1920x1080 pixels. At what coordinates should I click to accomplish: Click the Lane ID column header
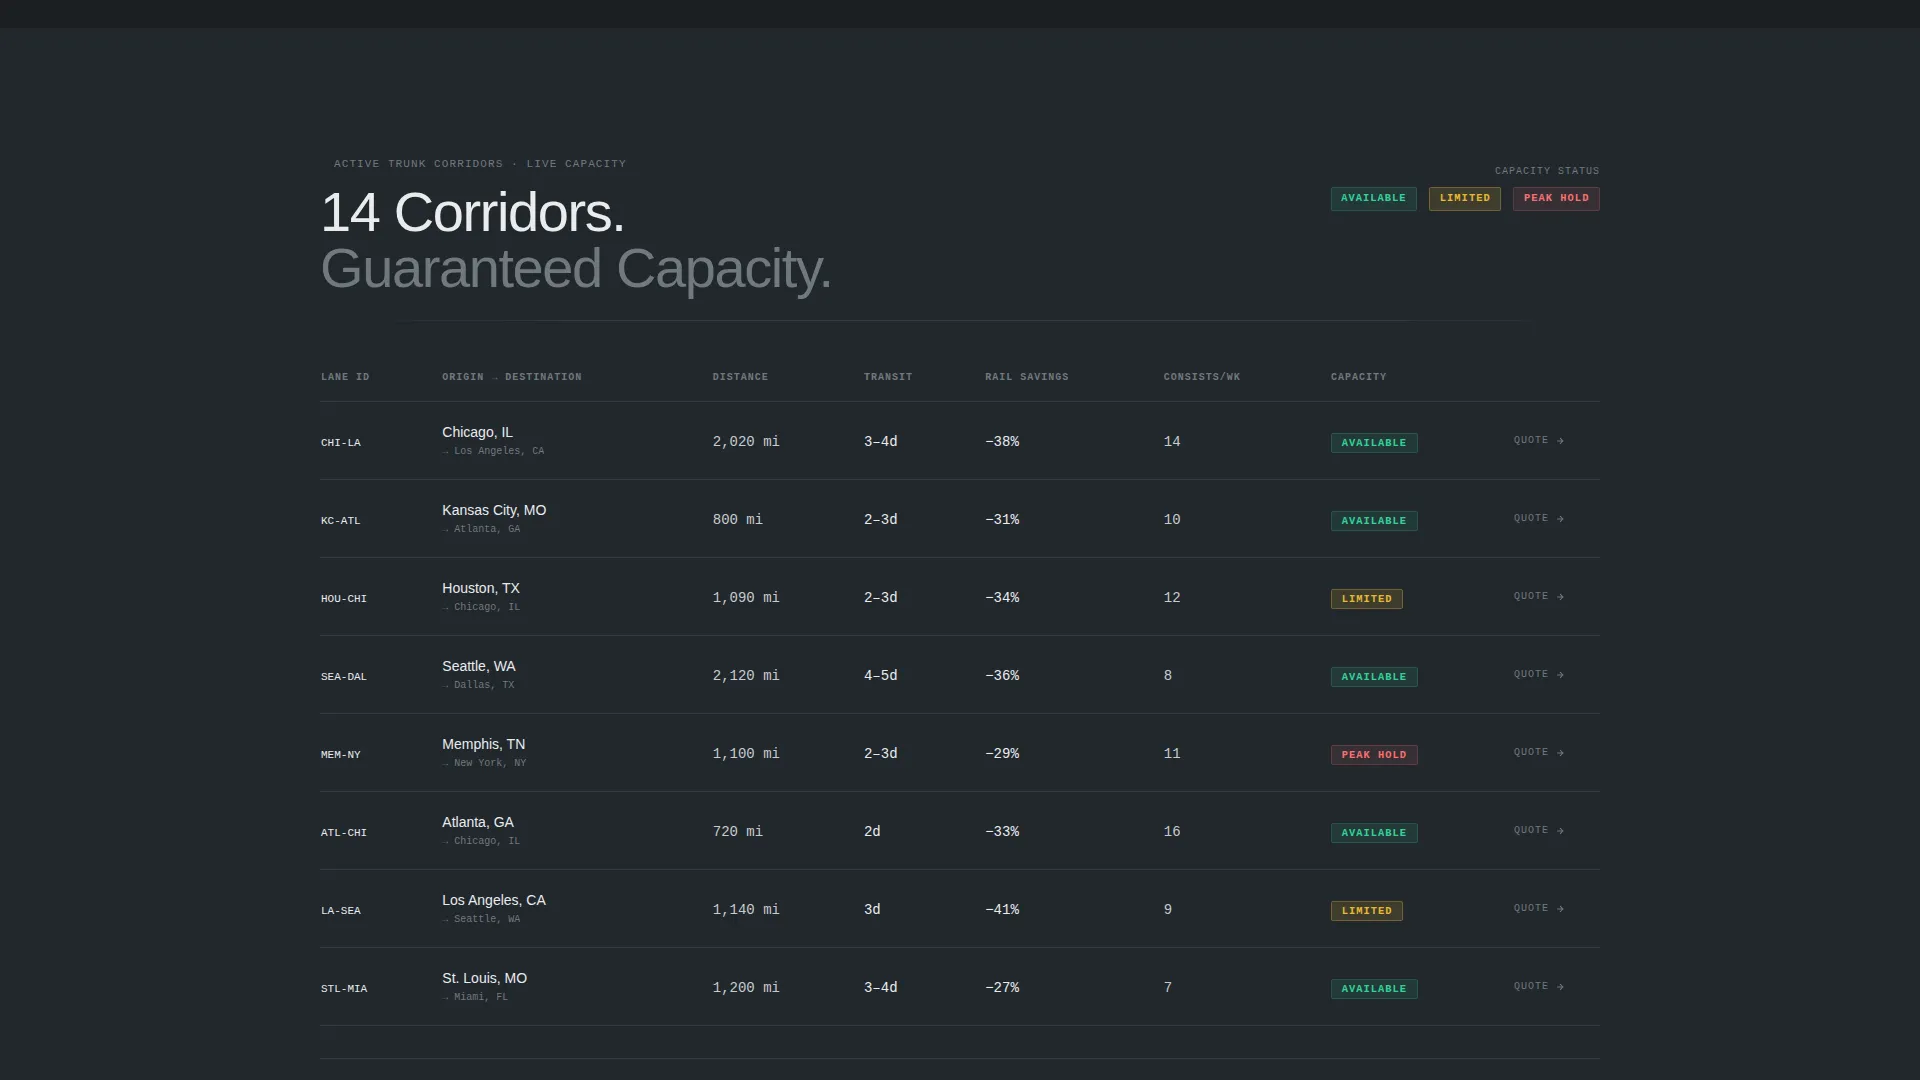click(345, 377)
